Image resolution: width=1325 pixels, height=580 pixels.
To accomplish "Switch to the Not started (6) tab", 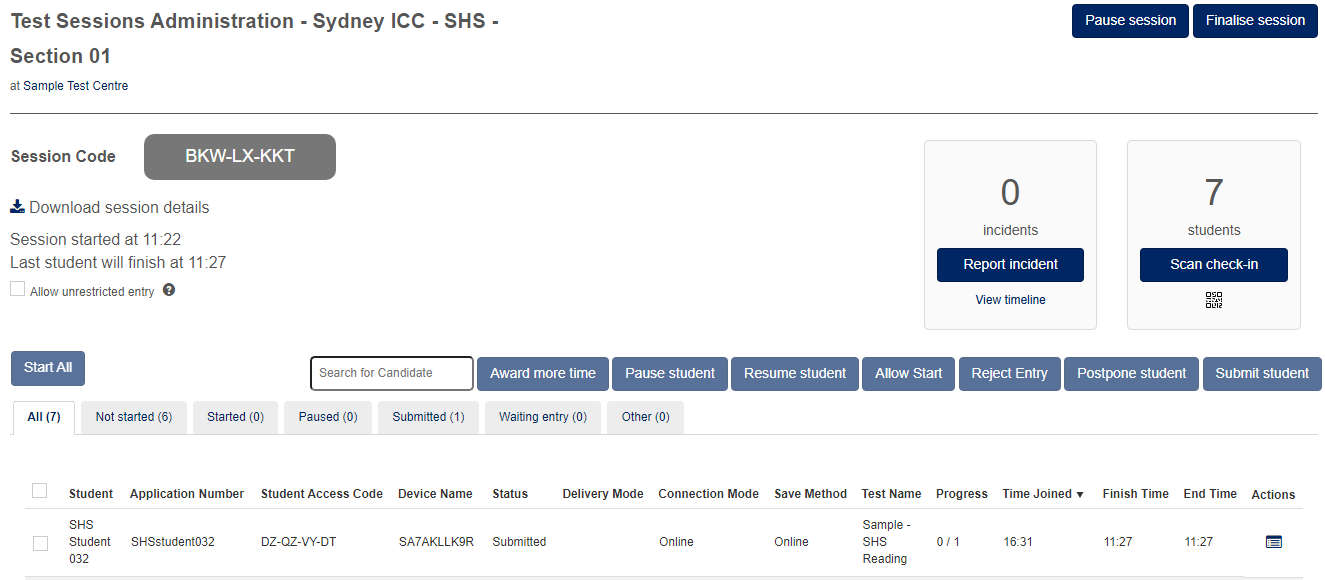I will click(134, 417).
